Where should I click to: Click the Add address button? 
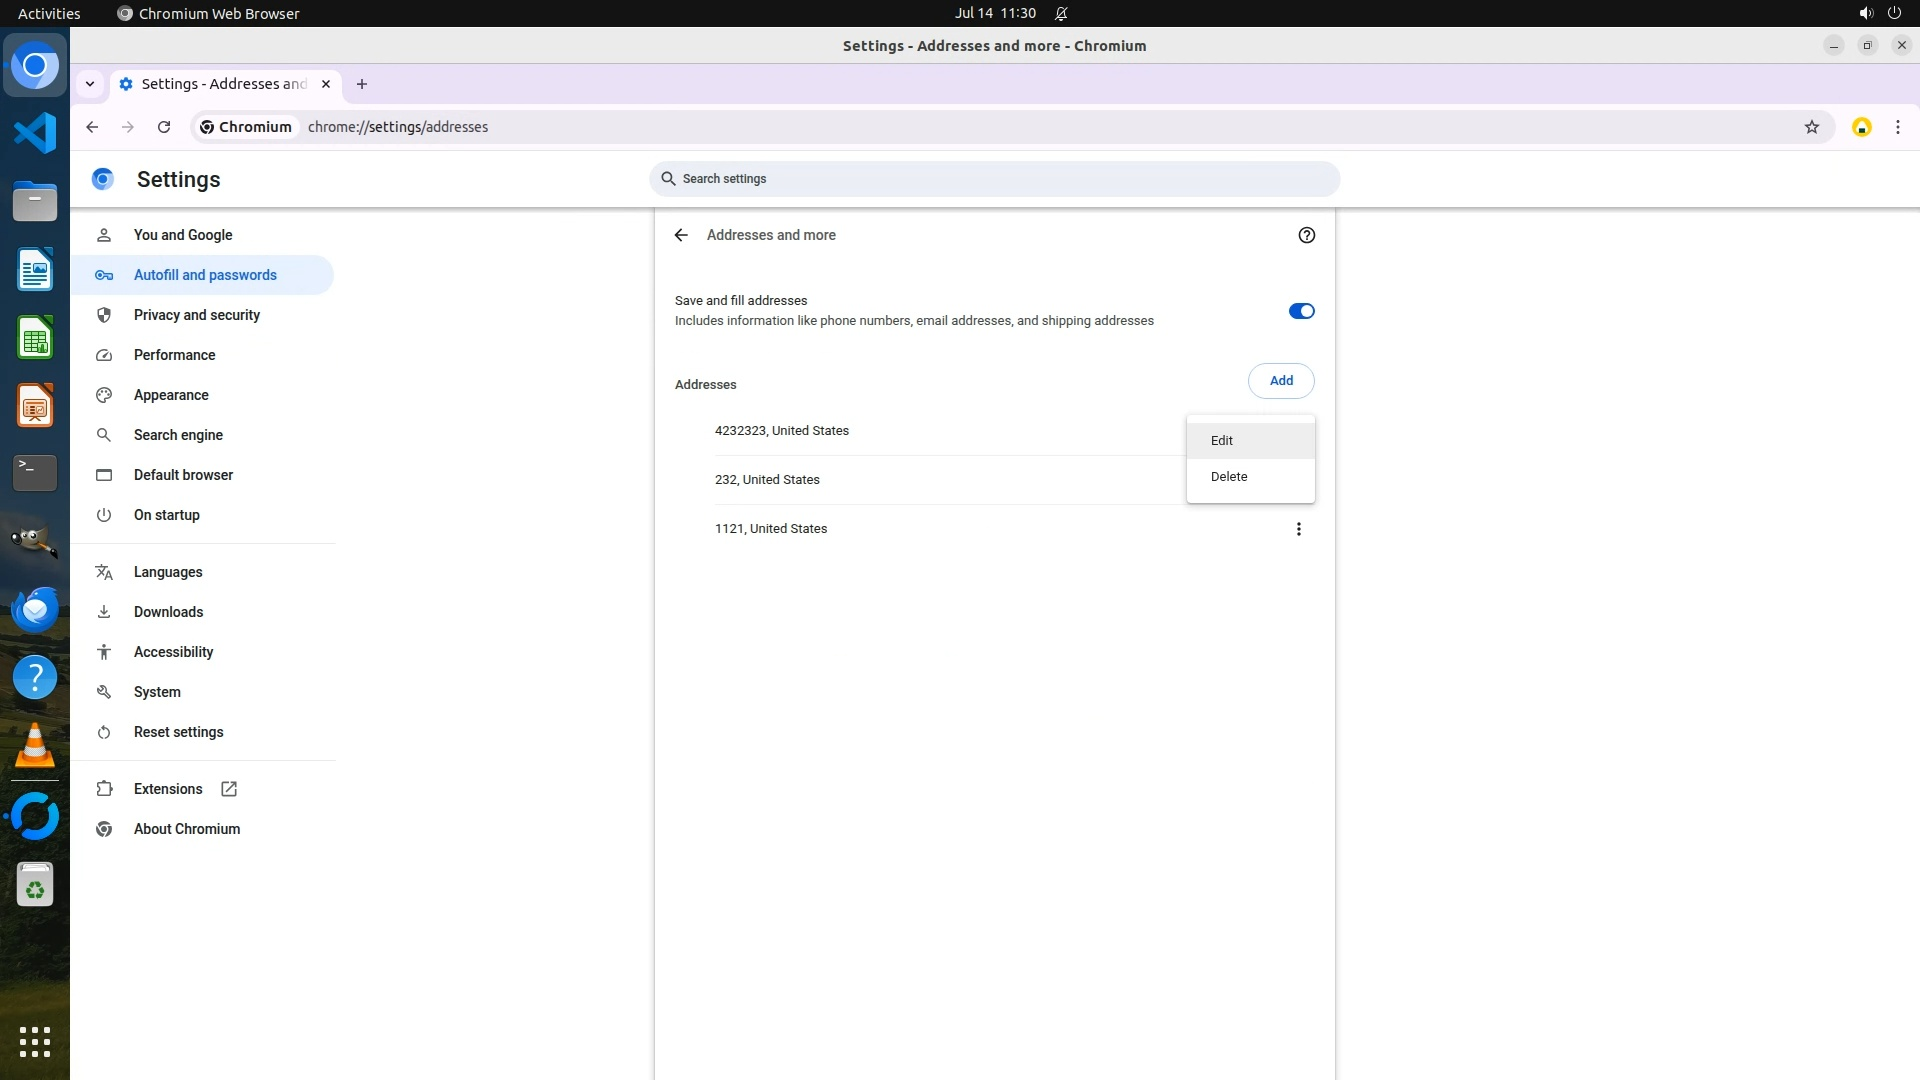[x=1280, y=381]
